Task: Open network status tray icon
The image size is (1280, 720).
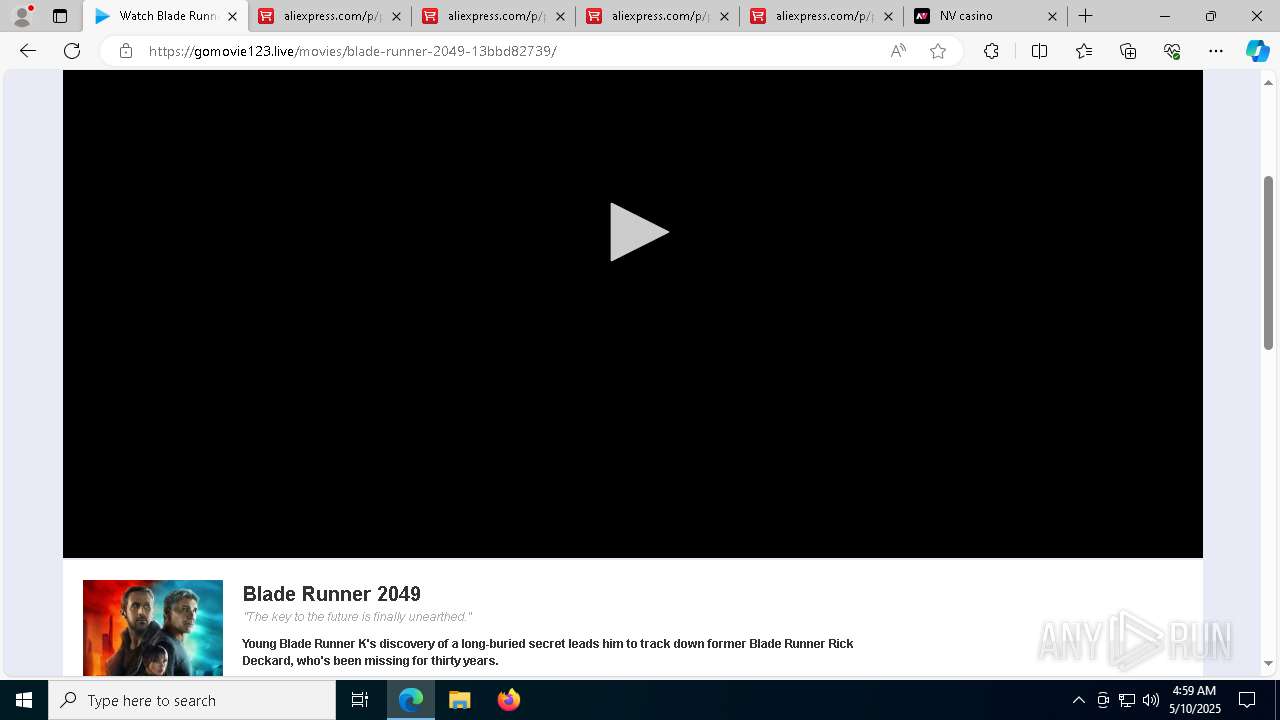Action: (x=1126, y=700)
